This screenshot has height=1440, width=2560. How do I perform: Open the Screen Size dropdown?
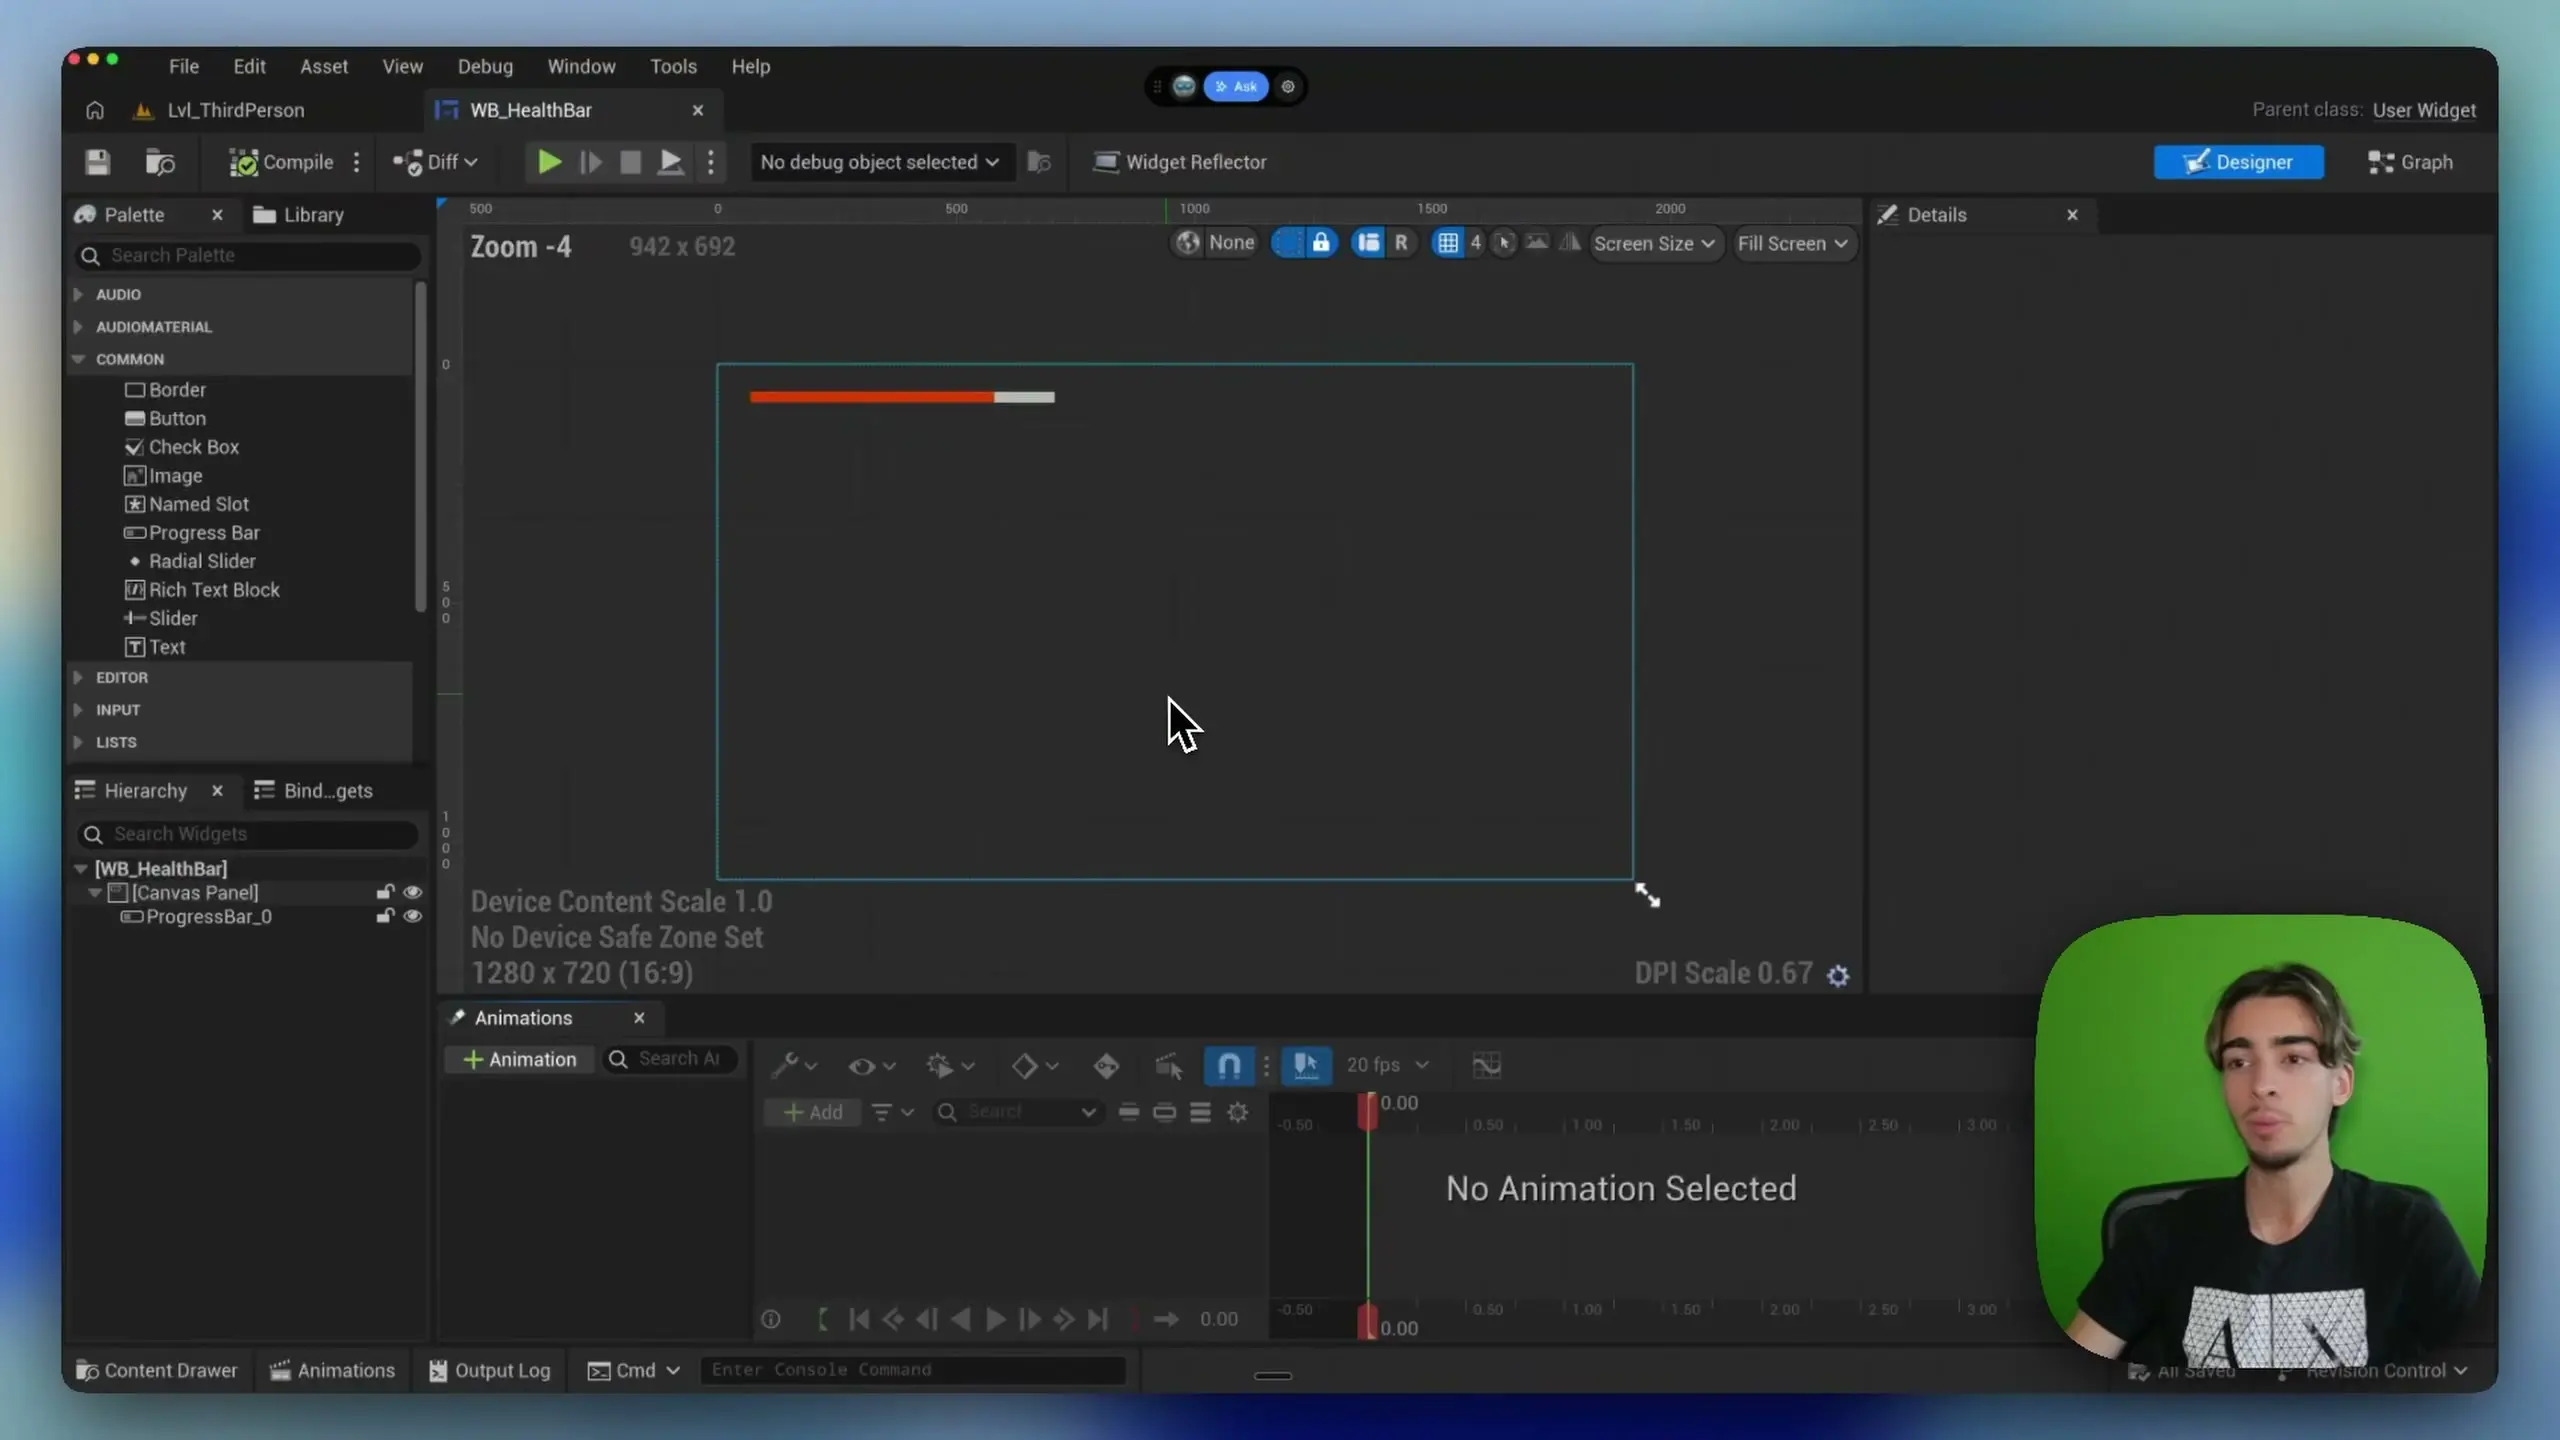tap(1654, 243)
